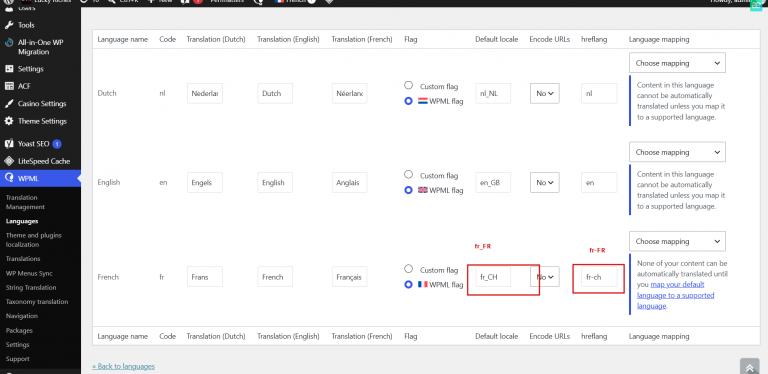Open WP Menus Sync submenu item
768x374 pixels.
point(29,274)
